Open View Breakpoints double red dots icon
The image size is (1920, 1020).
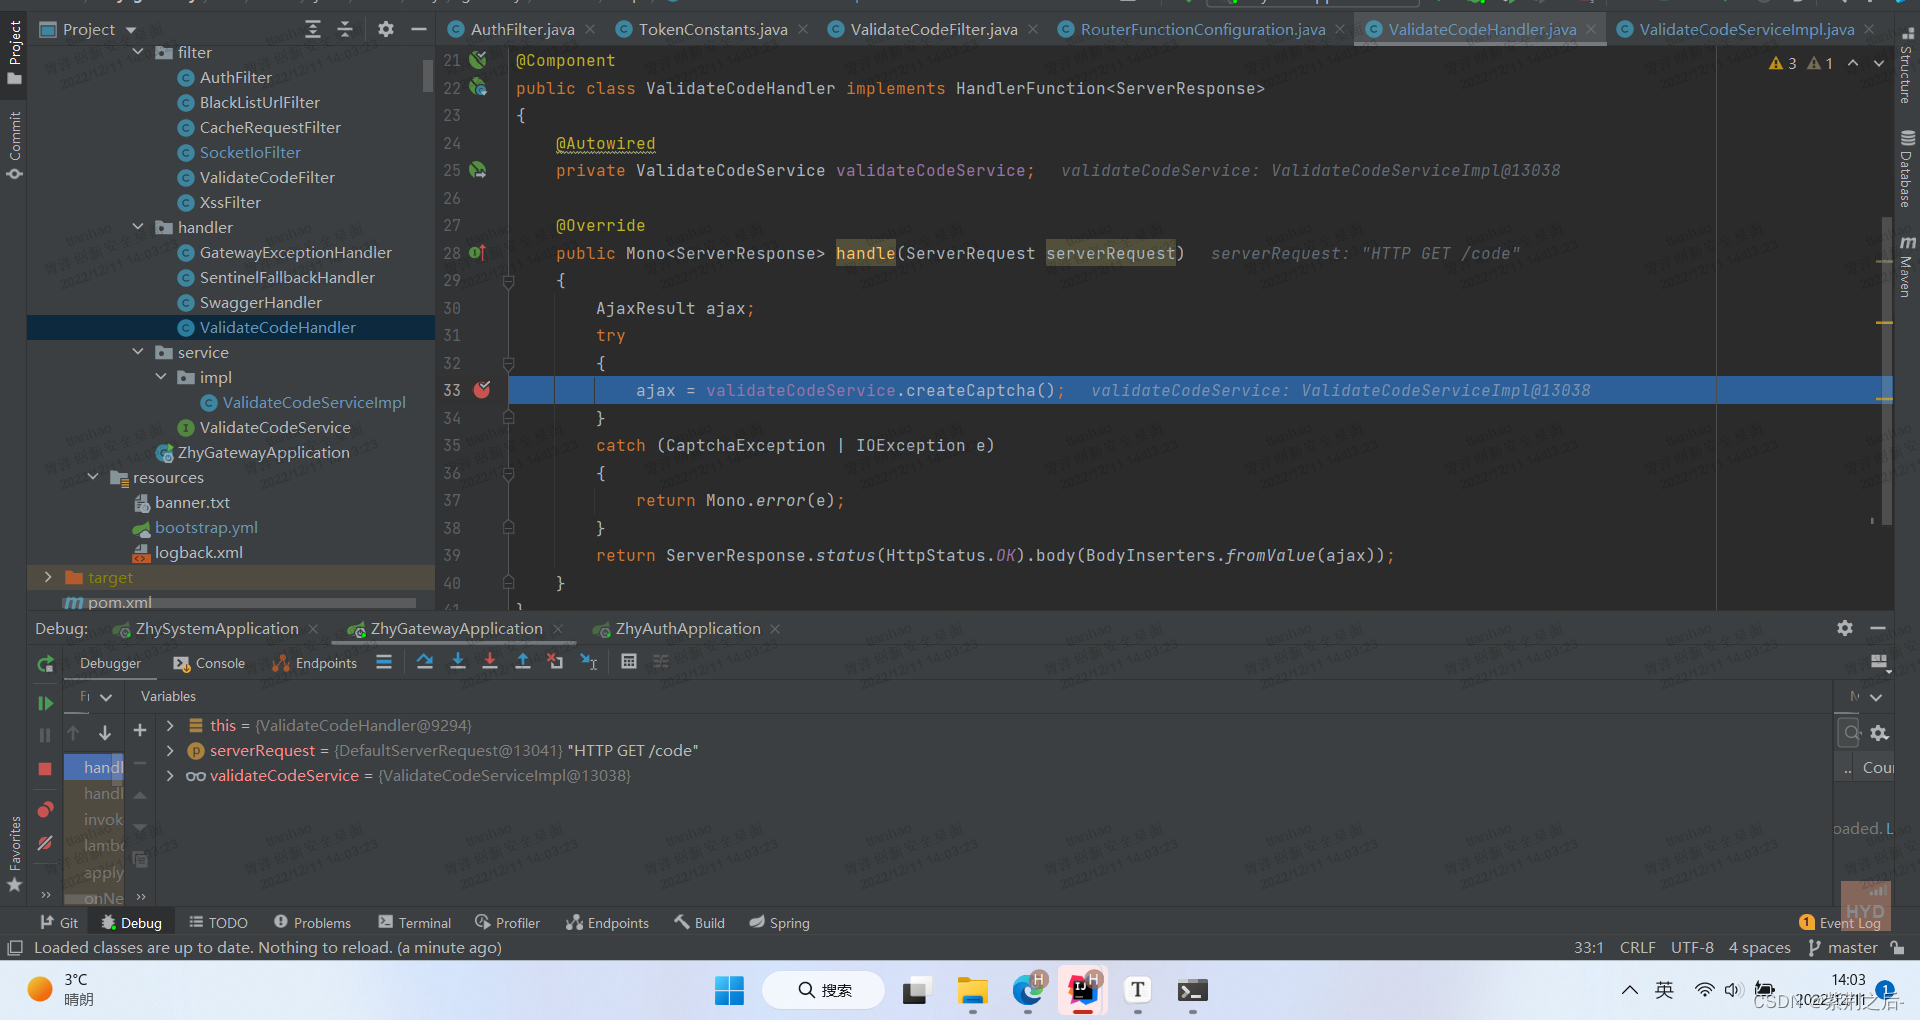[x=45, y=809]
